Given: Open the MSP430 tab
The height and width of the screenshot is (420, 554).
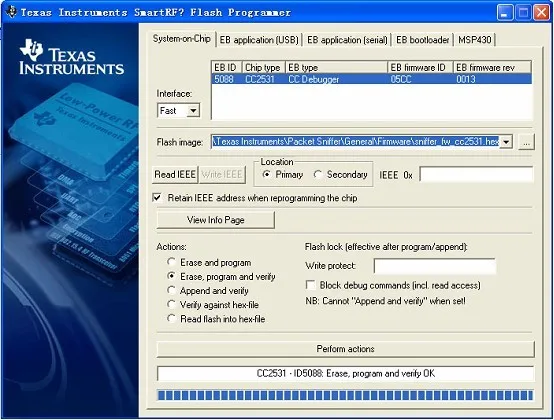Looking at the screenshot, I should point(475,40).
